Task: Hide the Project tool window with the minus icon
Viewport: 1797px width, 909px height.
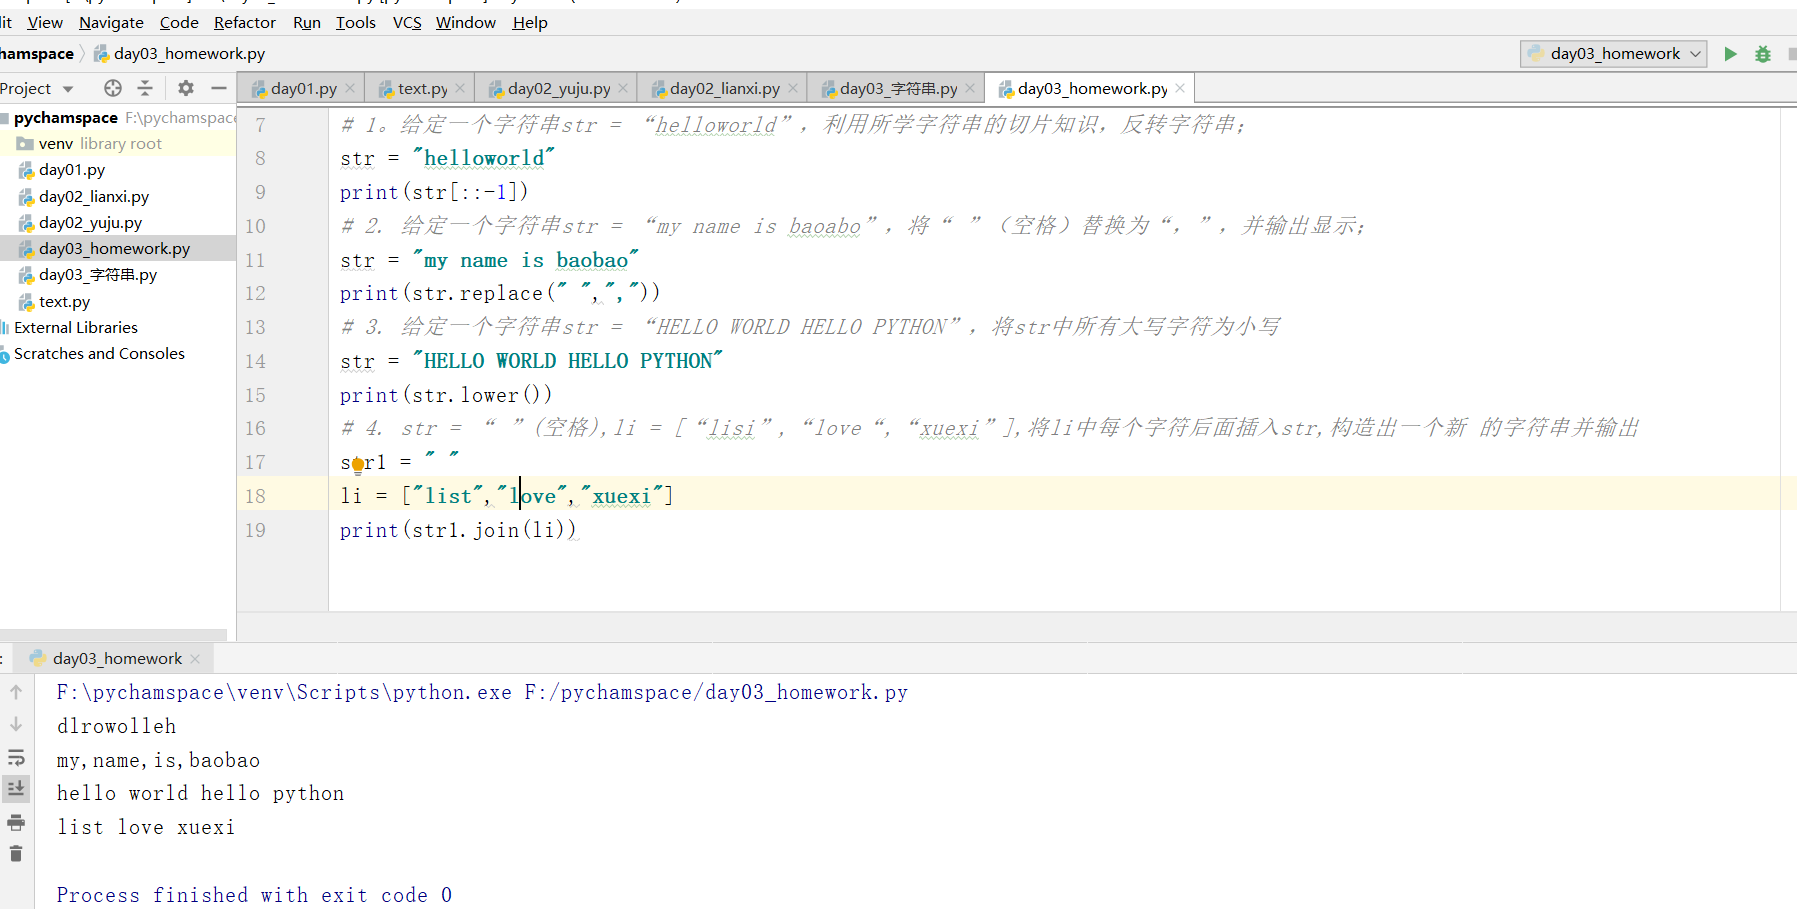Action: 218,88
